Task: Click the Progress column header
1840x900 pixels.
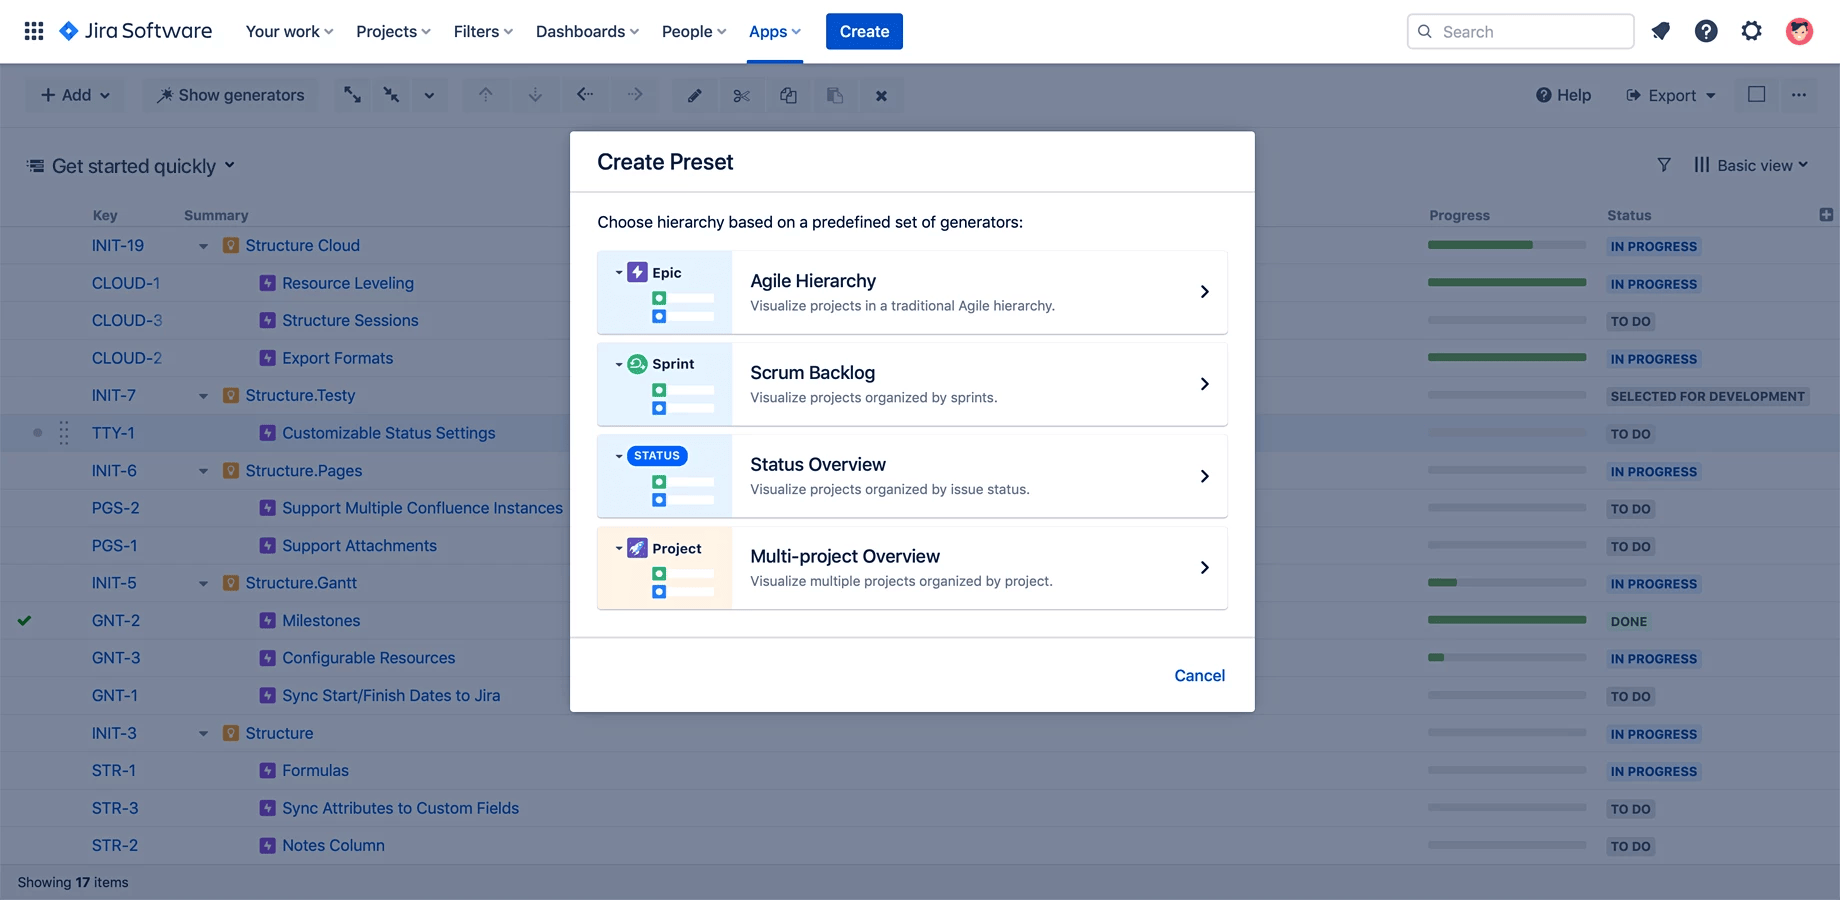Action: [x=1459, y=215]
